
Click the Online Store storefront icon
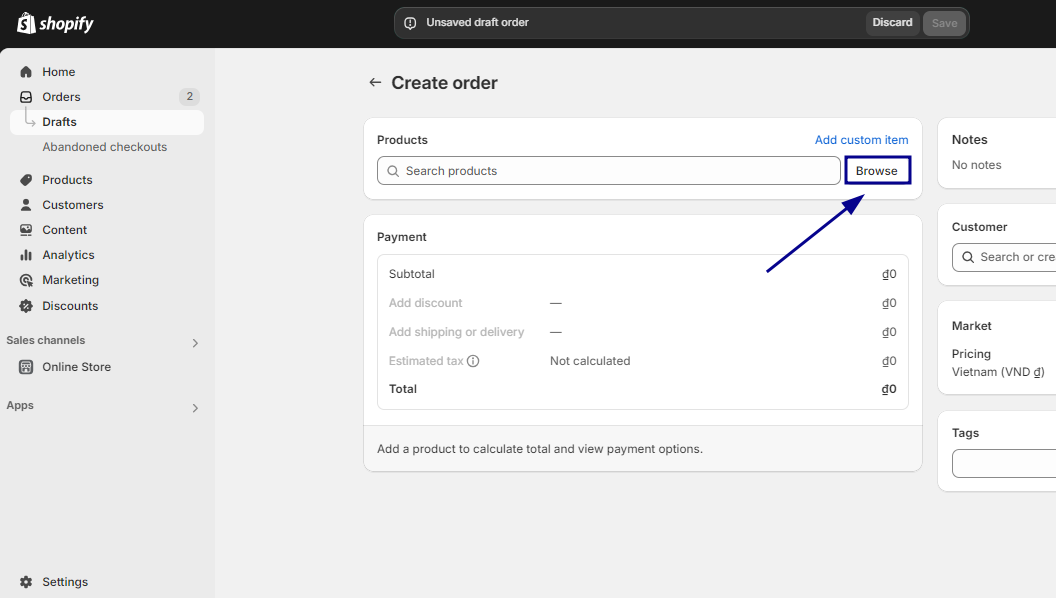[x=26, y=367]
